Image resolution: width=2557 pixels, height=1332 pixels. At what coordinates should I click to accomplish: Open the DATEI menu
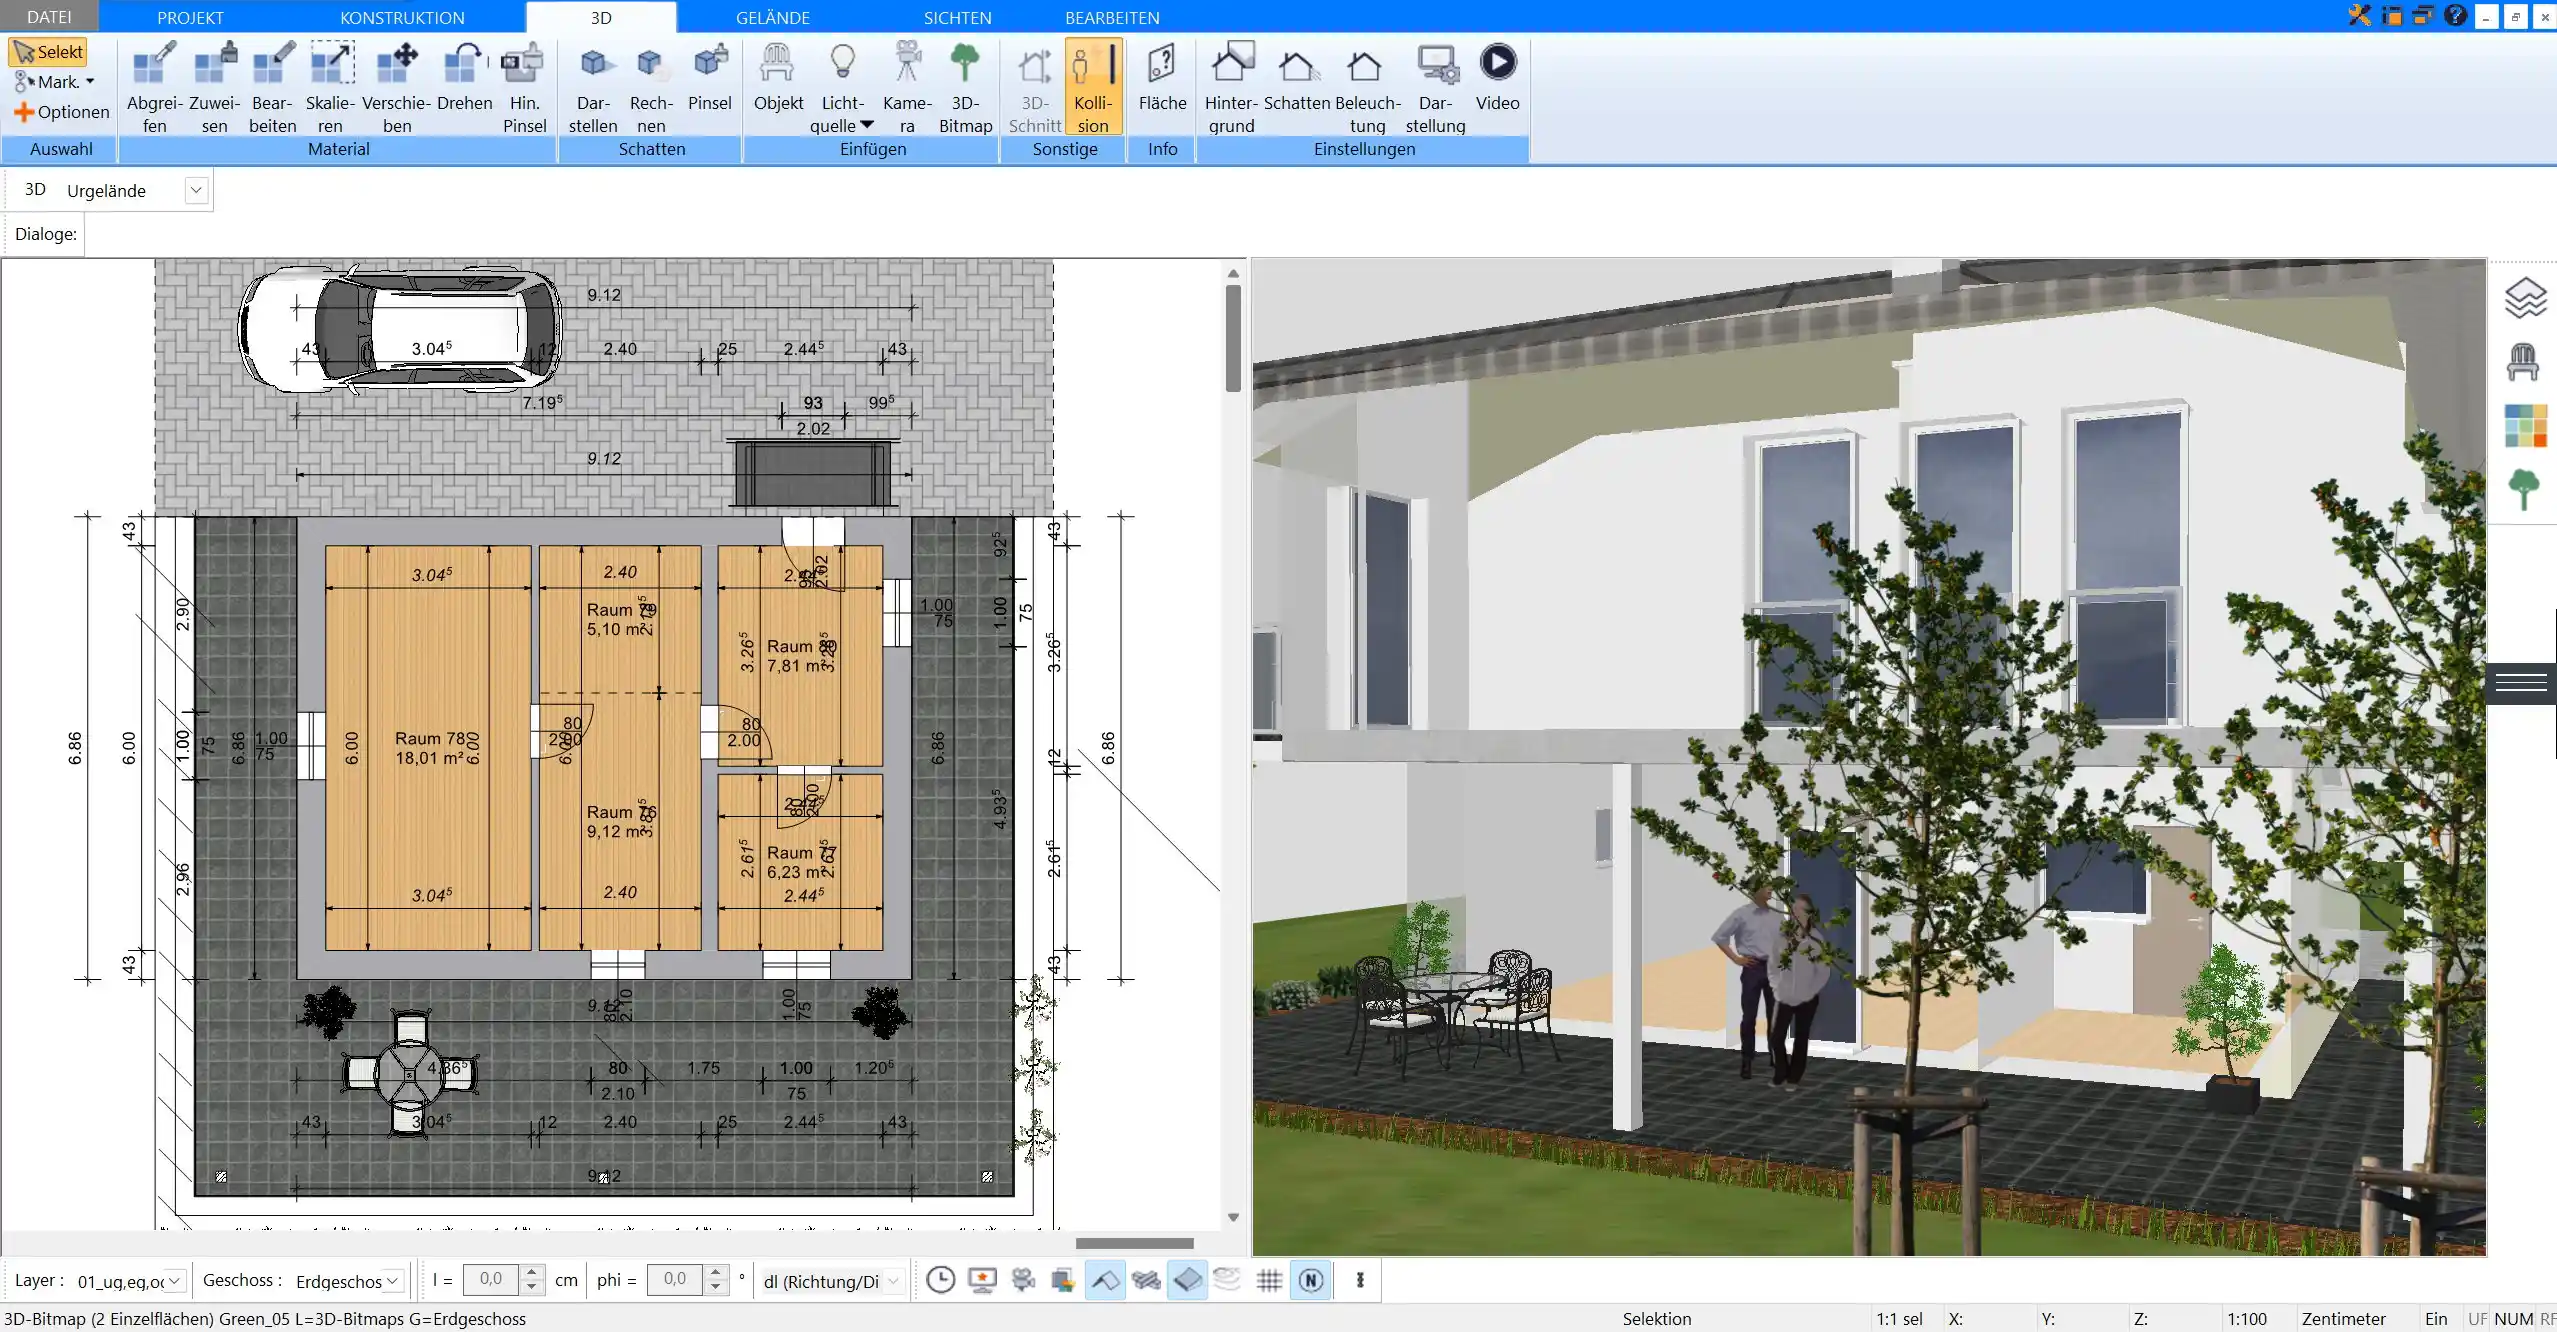click(x=49, y=16)
